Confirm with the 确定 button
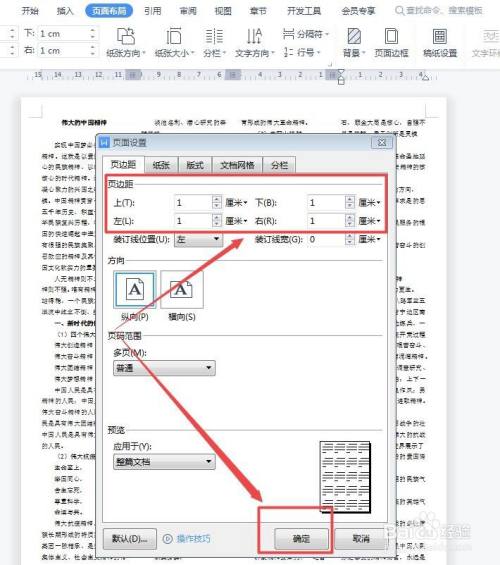Image resolution: width=500 pixels, height=565 pixels. [x=302, y=539]
